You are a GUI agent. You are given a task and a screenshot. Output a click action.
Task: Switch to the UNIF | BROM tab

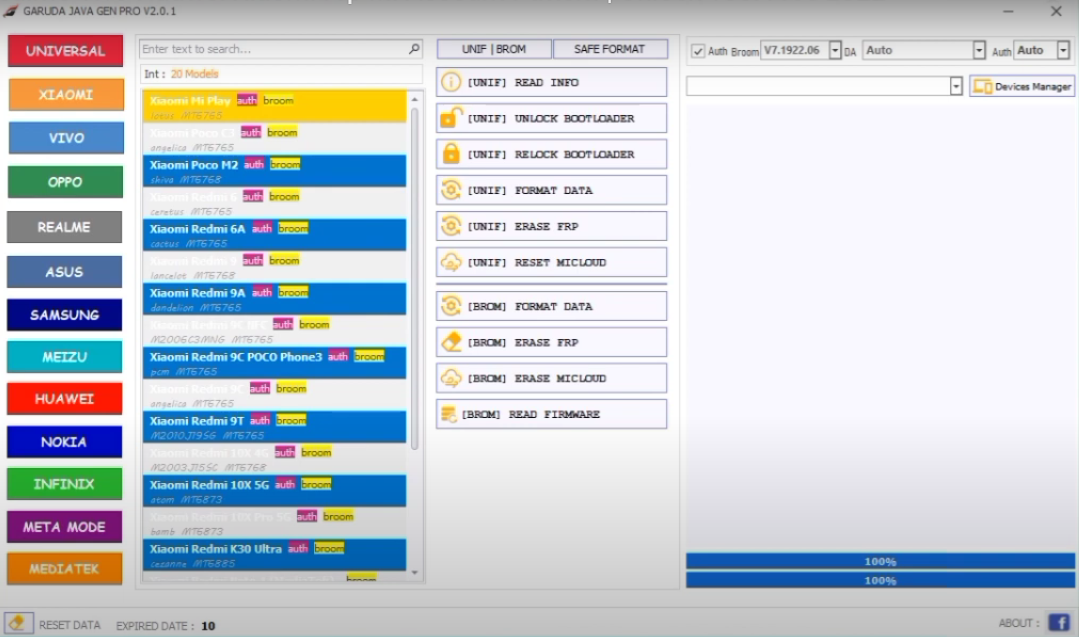point(494,49)
